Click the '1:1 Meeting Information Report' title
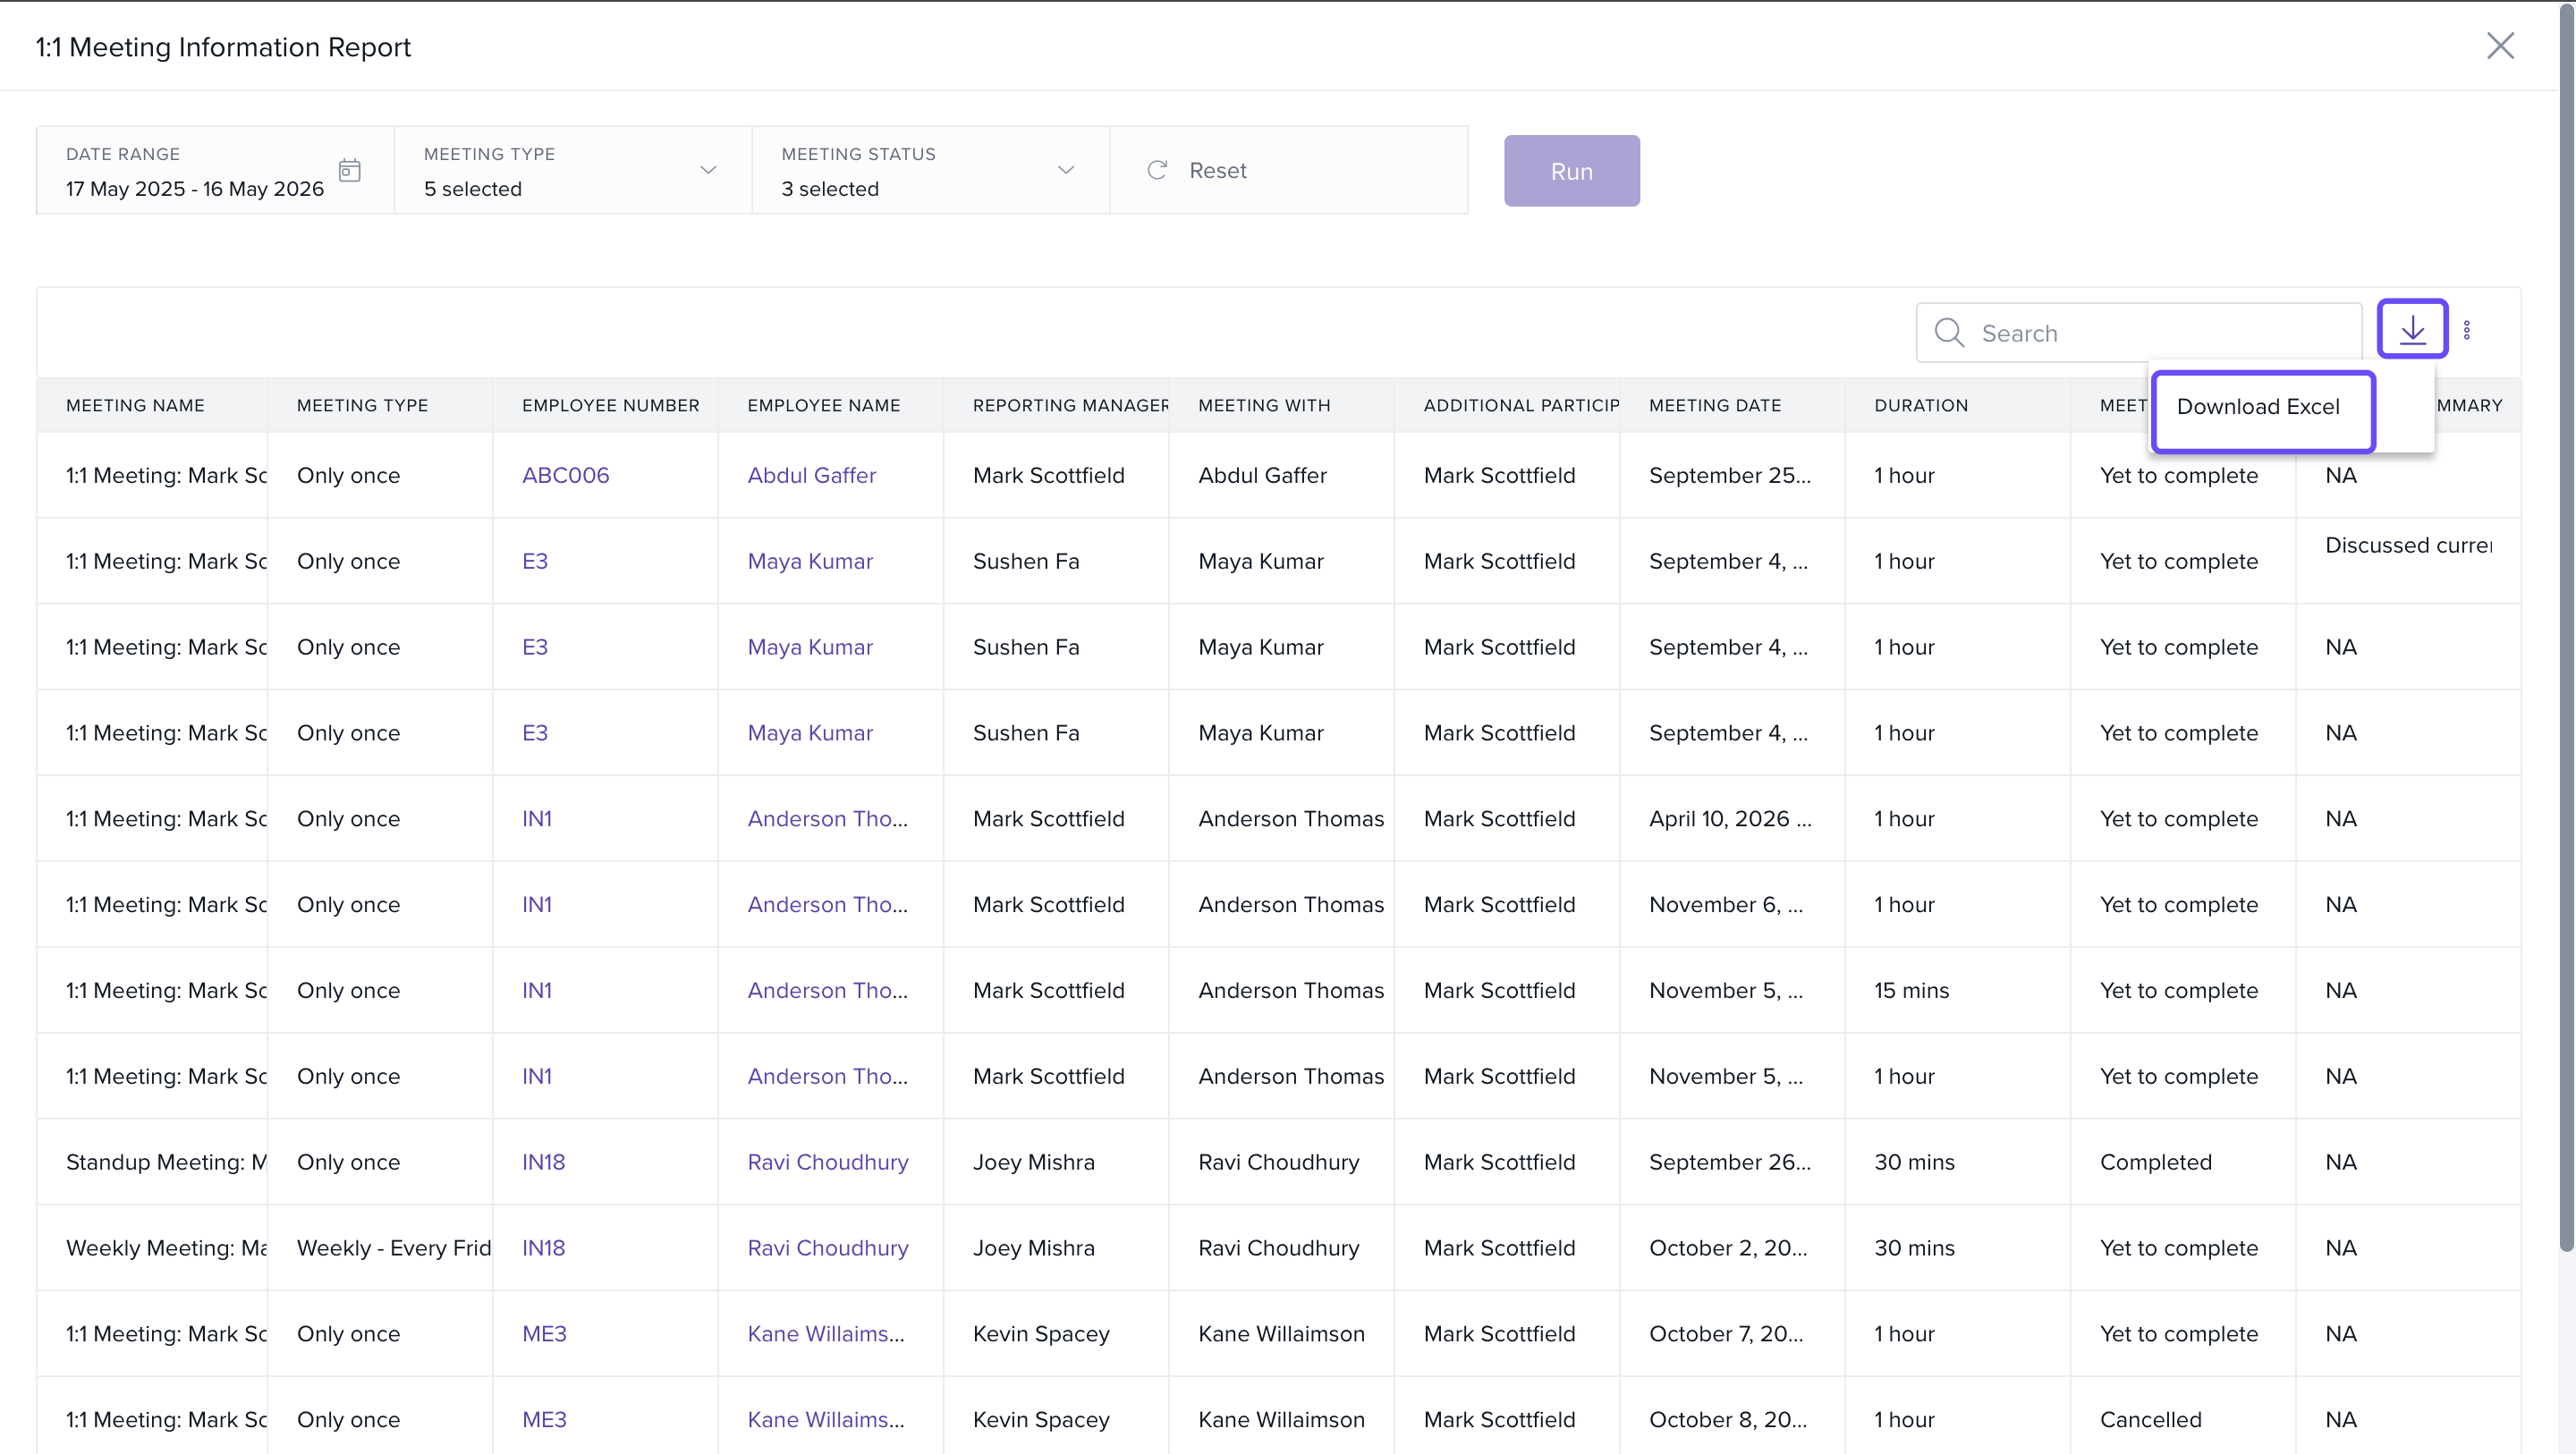This screenshot has height=1454, width=2576. click(x=223, y=47)
